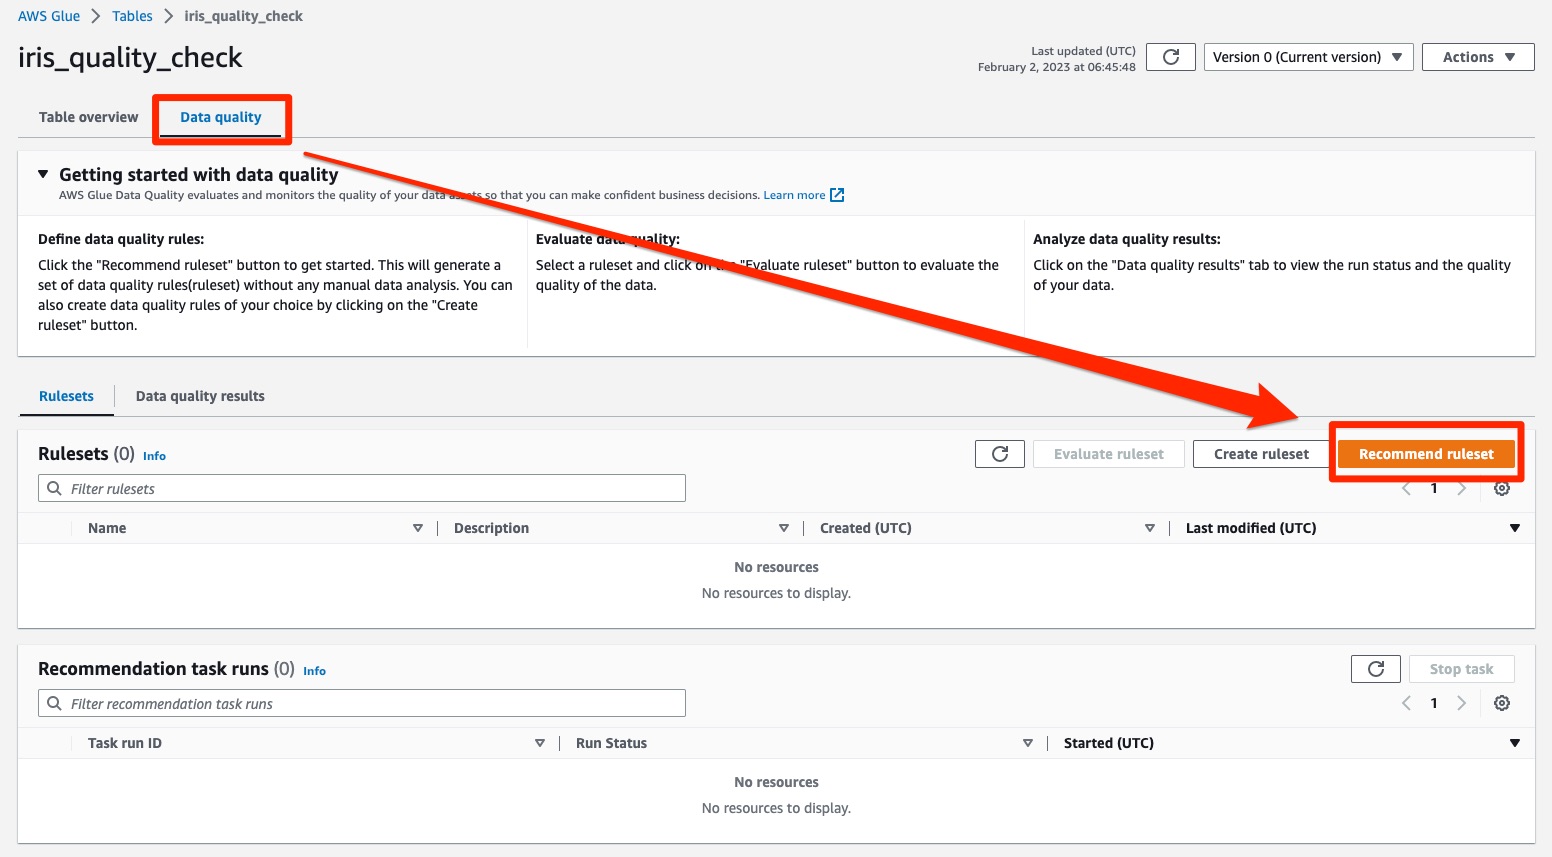This screenshot has height=857, width=1552.
Task: Open the Actions dropdown
Action: (x=1478, y=57)
